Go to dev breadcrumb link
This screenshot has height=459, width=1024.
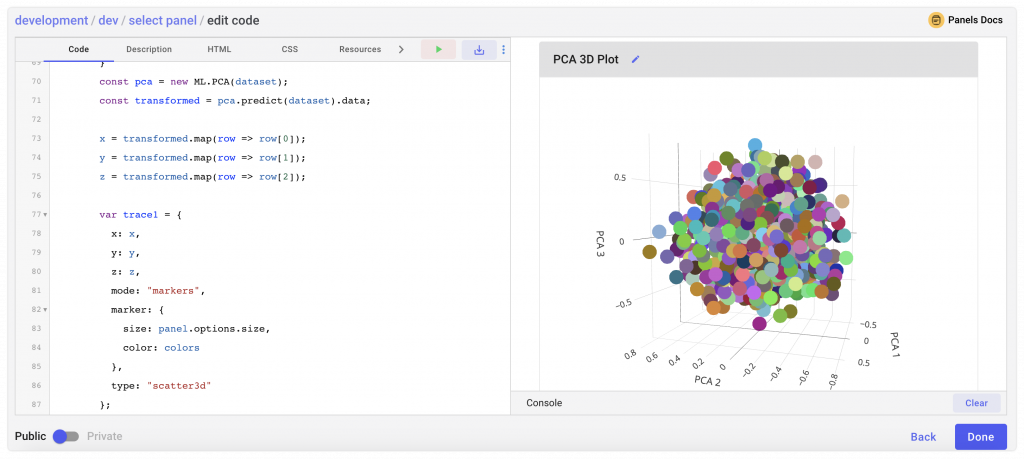point(108,20)
